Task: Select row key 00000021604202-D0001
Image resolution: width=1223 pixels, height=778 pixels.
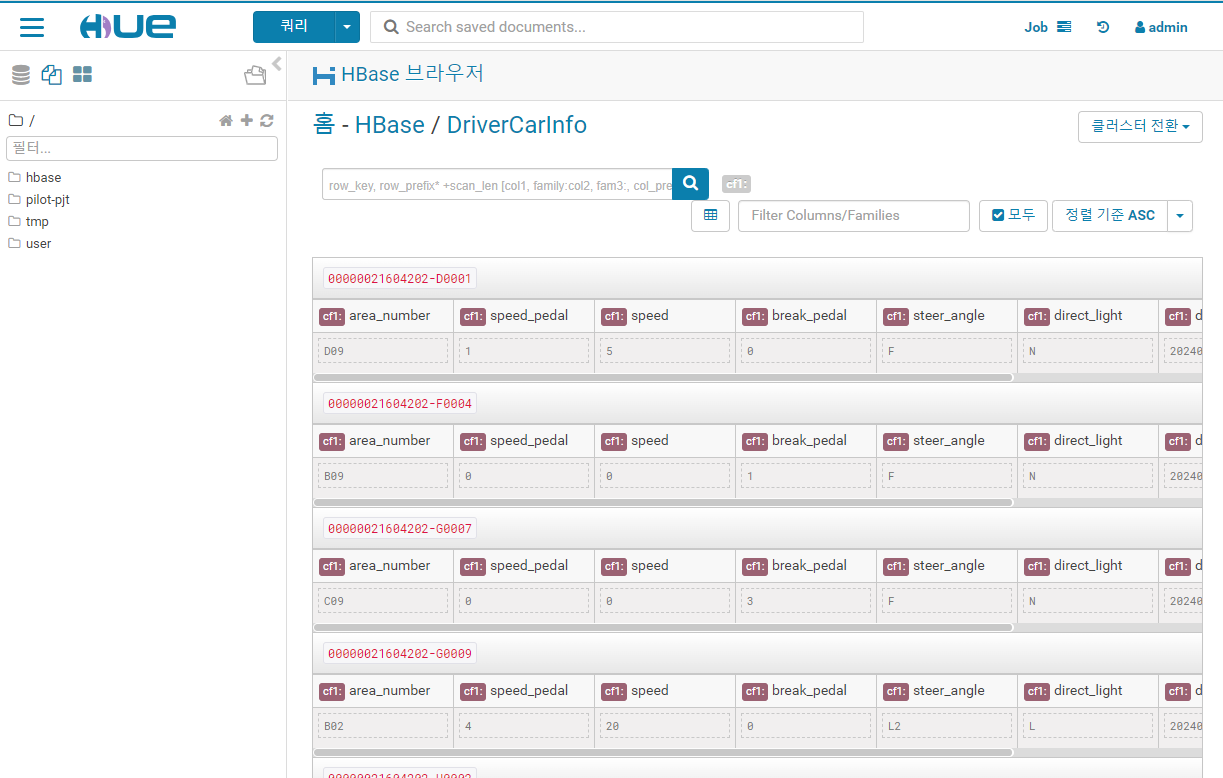Action: click(399, 278)
